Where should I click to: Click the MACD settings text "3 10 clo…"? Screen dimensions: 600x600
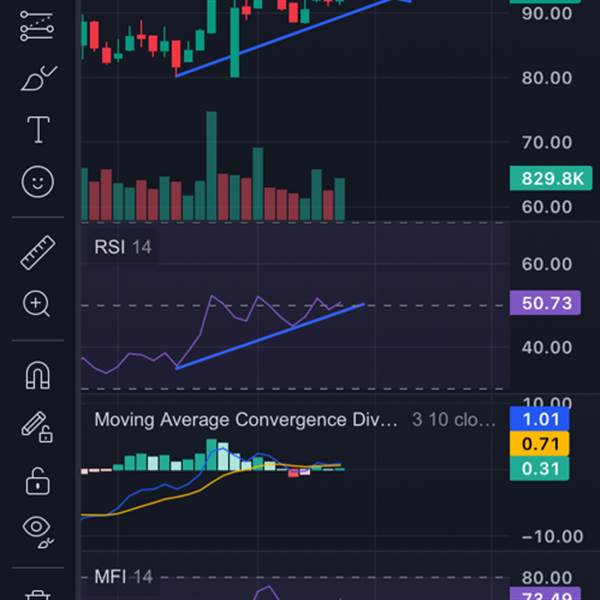click(x=454, y=420)
